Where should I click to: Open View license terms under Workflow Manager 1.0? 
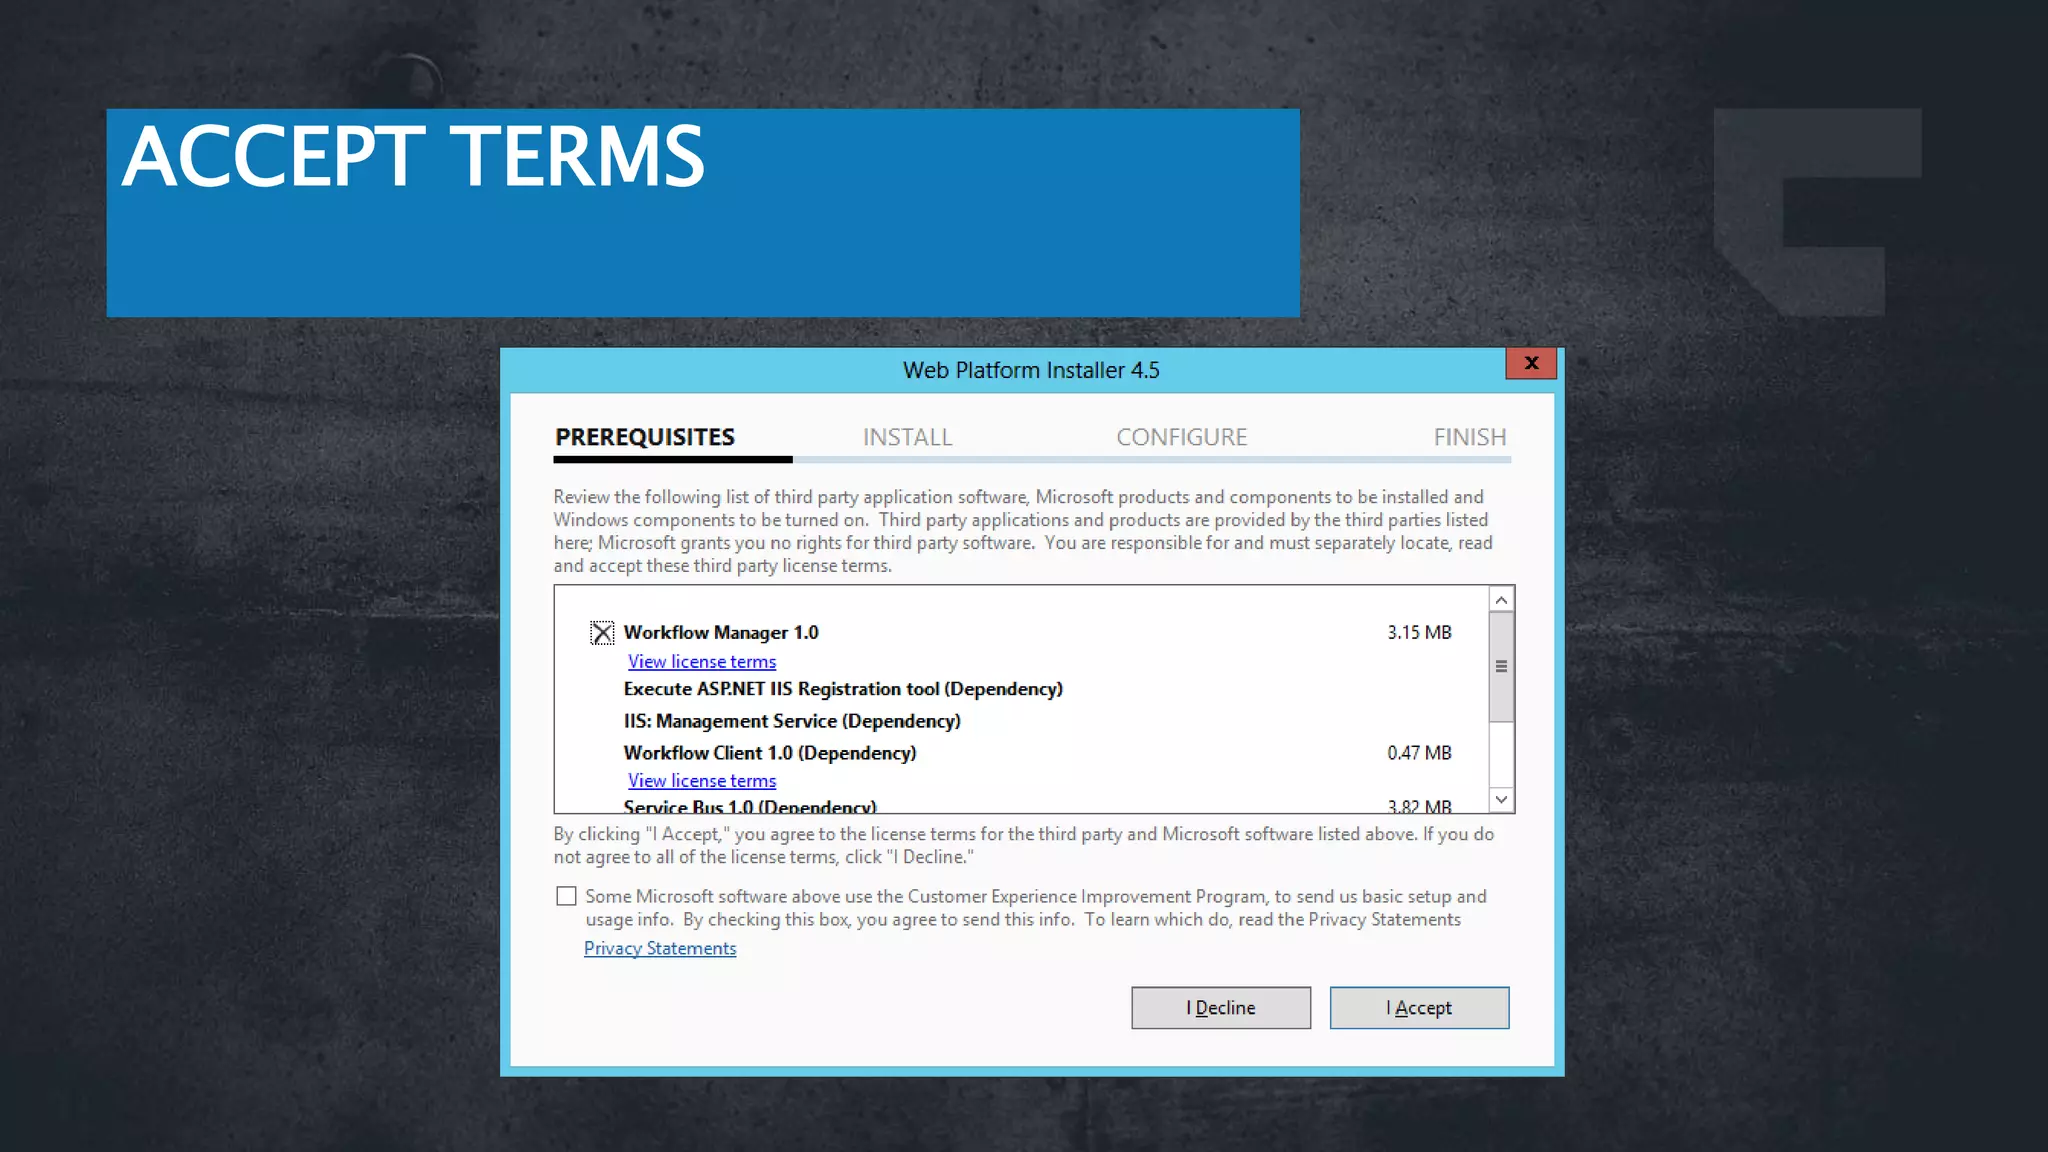702,661
